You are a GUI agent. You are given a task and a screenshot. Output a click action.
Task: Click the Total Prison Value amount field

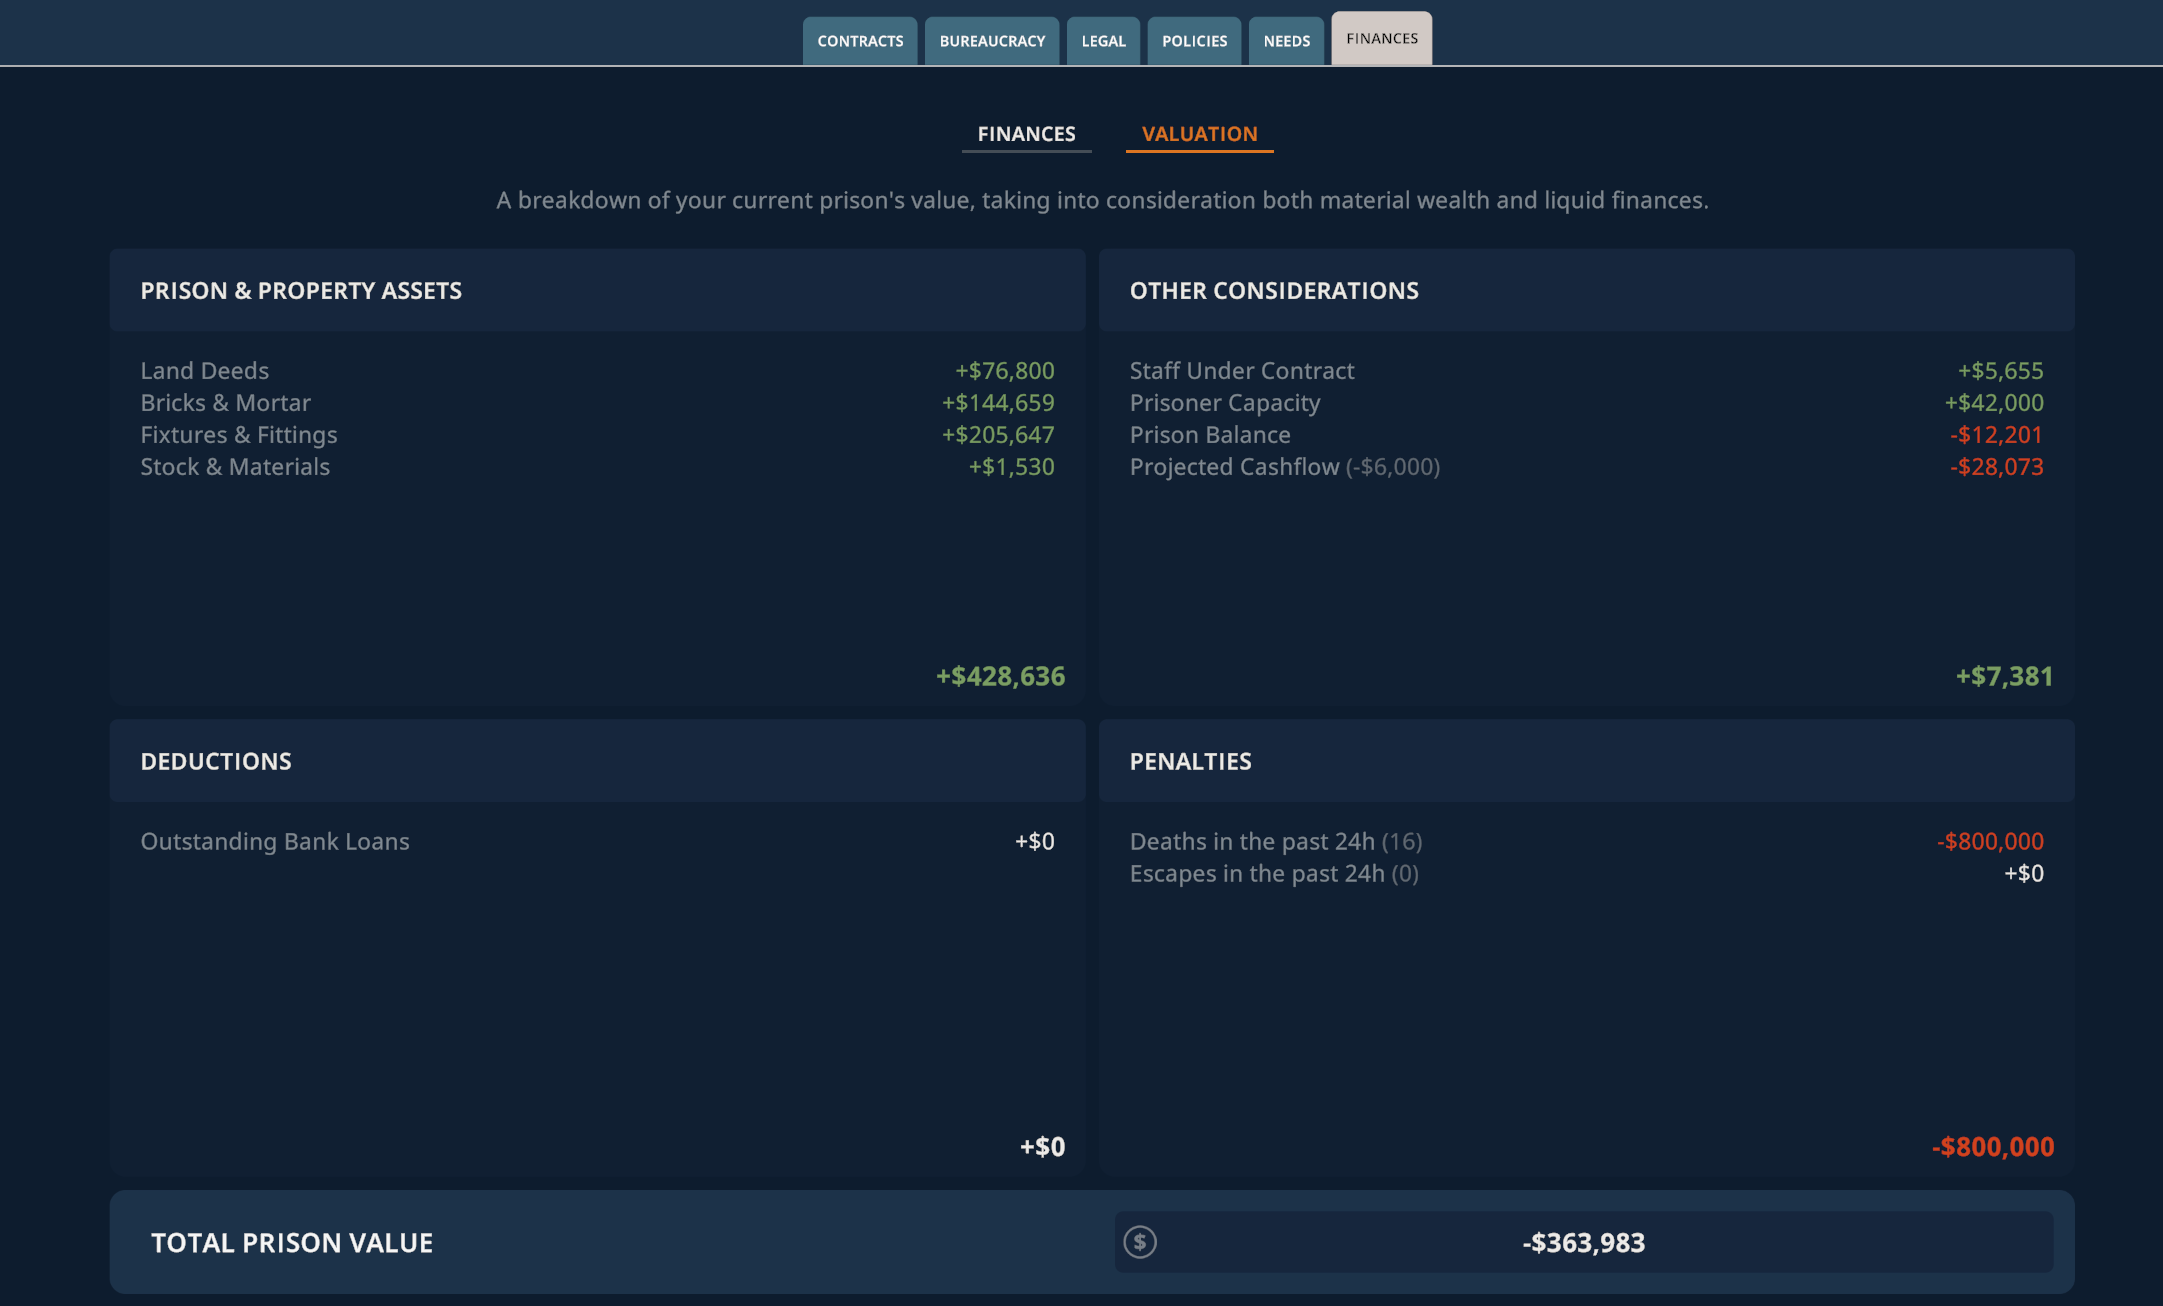[1583, 1242]
